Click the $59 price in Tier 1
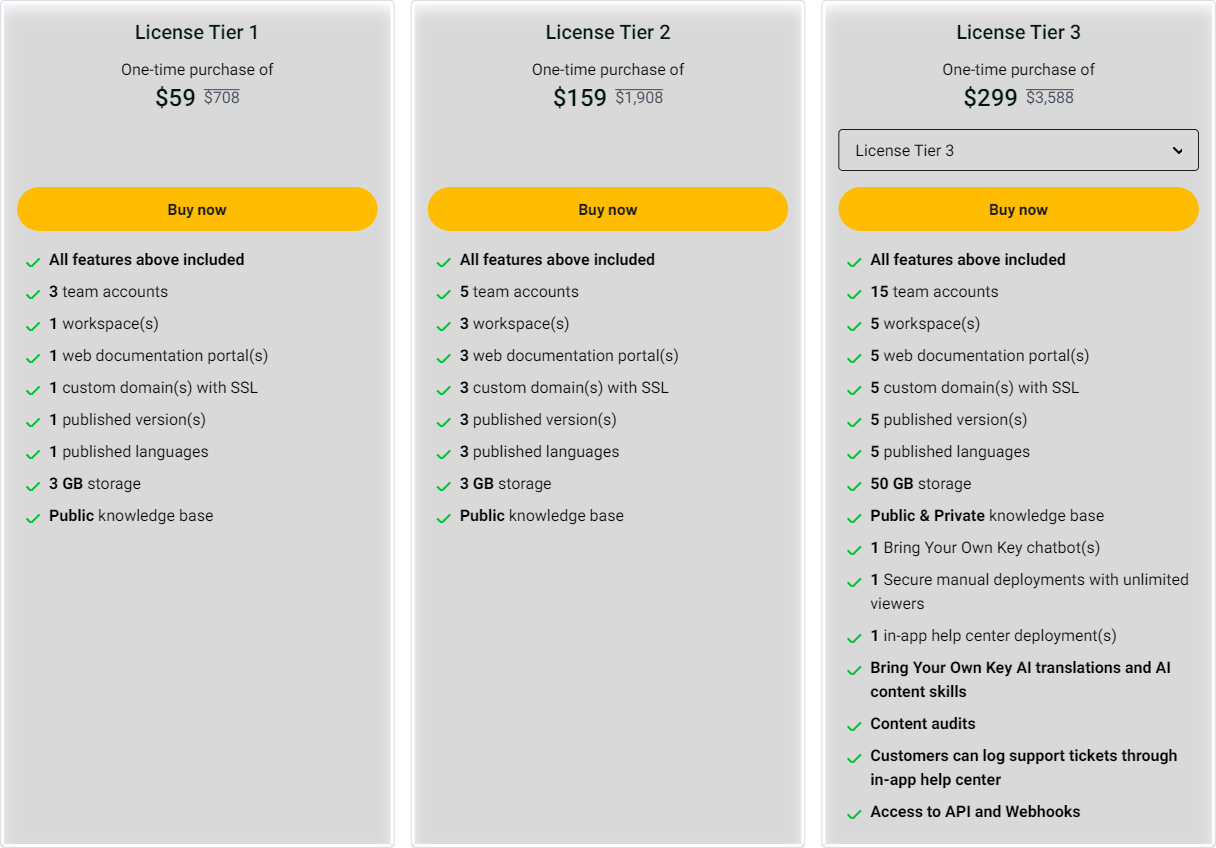Image resolution: width=1216 pixels, height=848 pixels. tap(175, 98)
